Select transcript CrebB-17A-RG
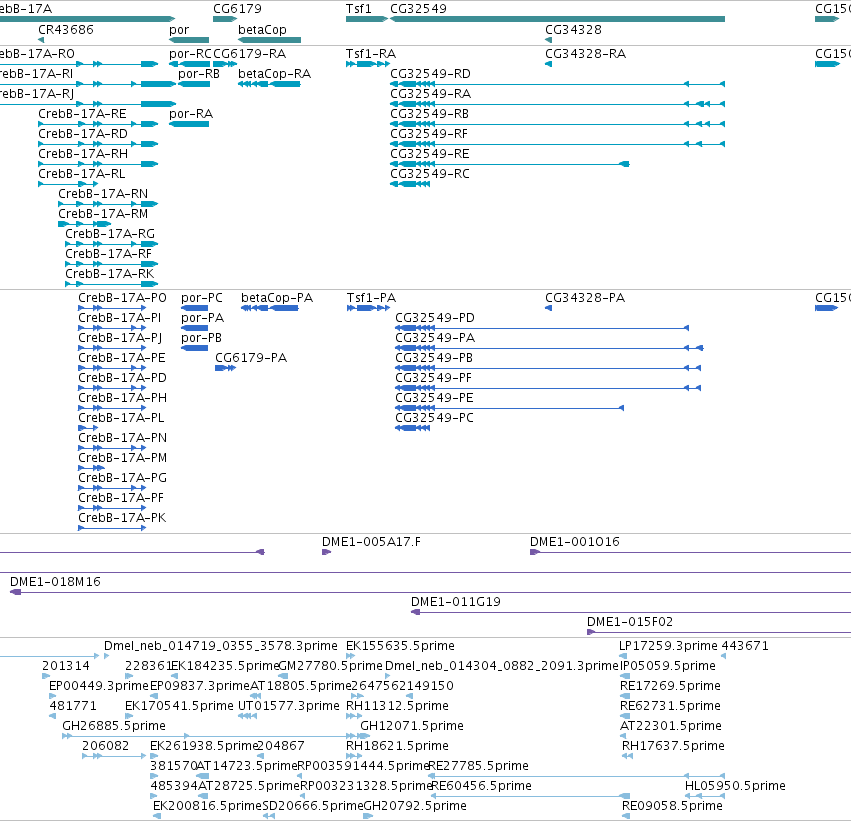The image size is (851, 821). [110, 234]
